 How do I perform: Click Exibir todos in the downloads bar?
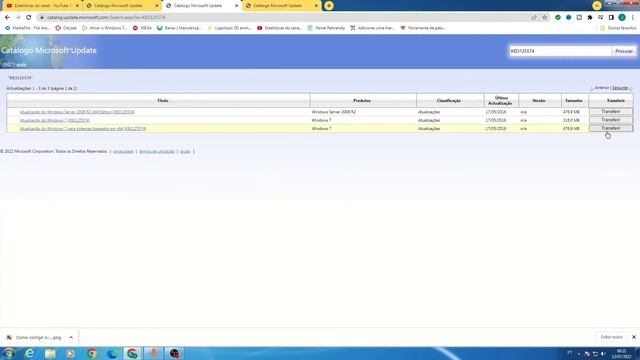611,337
